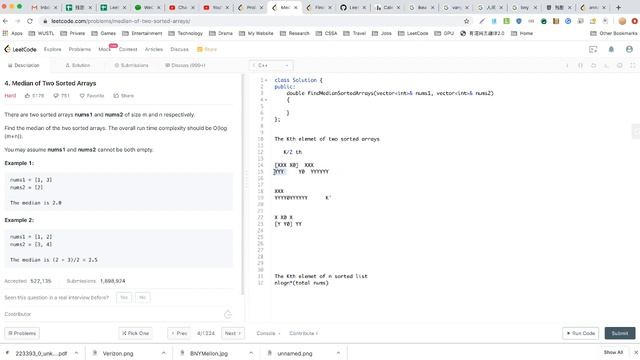640x360 pixels.
Task: Open the Explore menu item
Action: click(52, 49)
